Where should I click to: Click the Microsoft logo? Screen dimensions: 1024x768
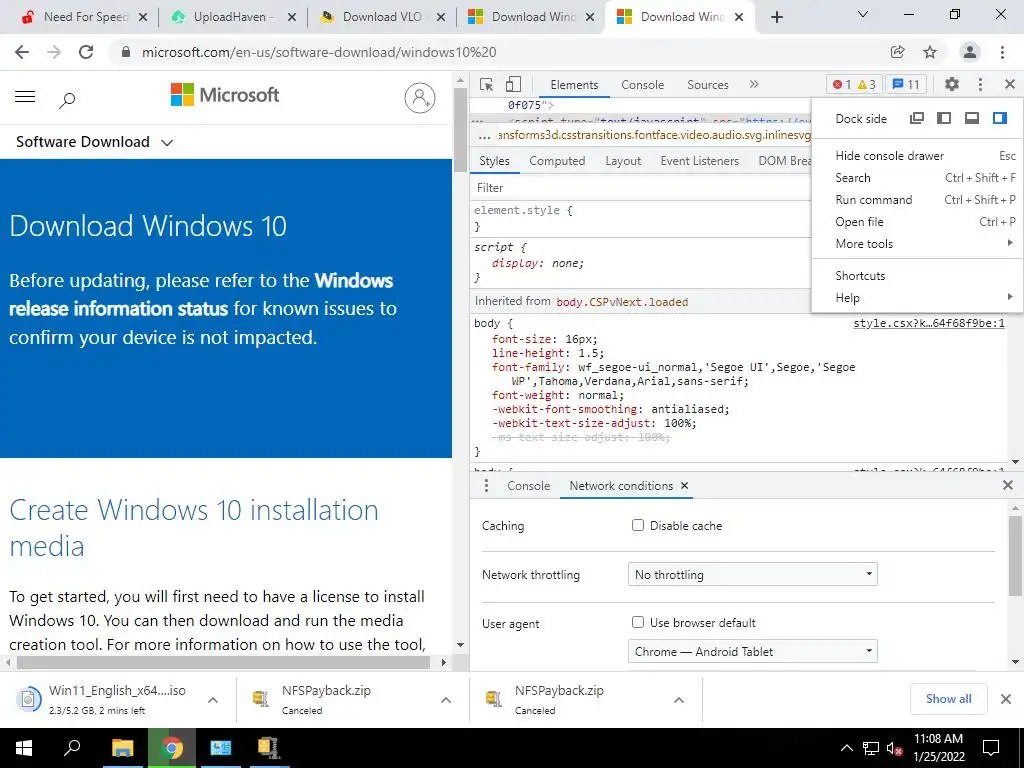point(225,95)
